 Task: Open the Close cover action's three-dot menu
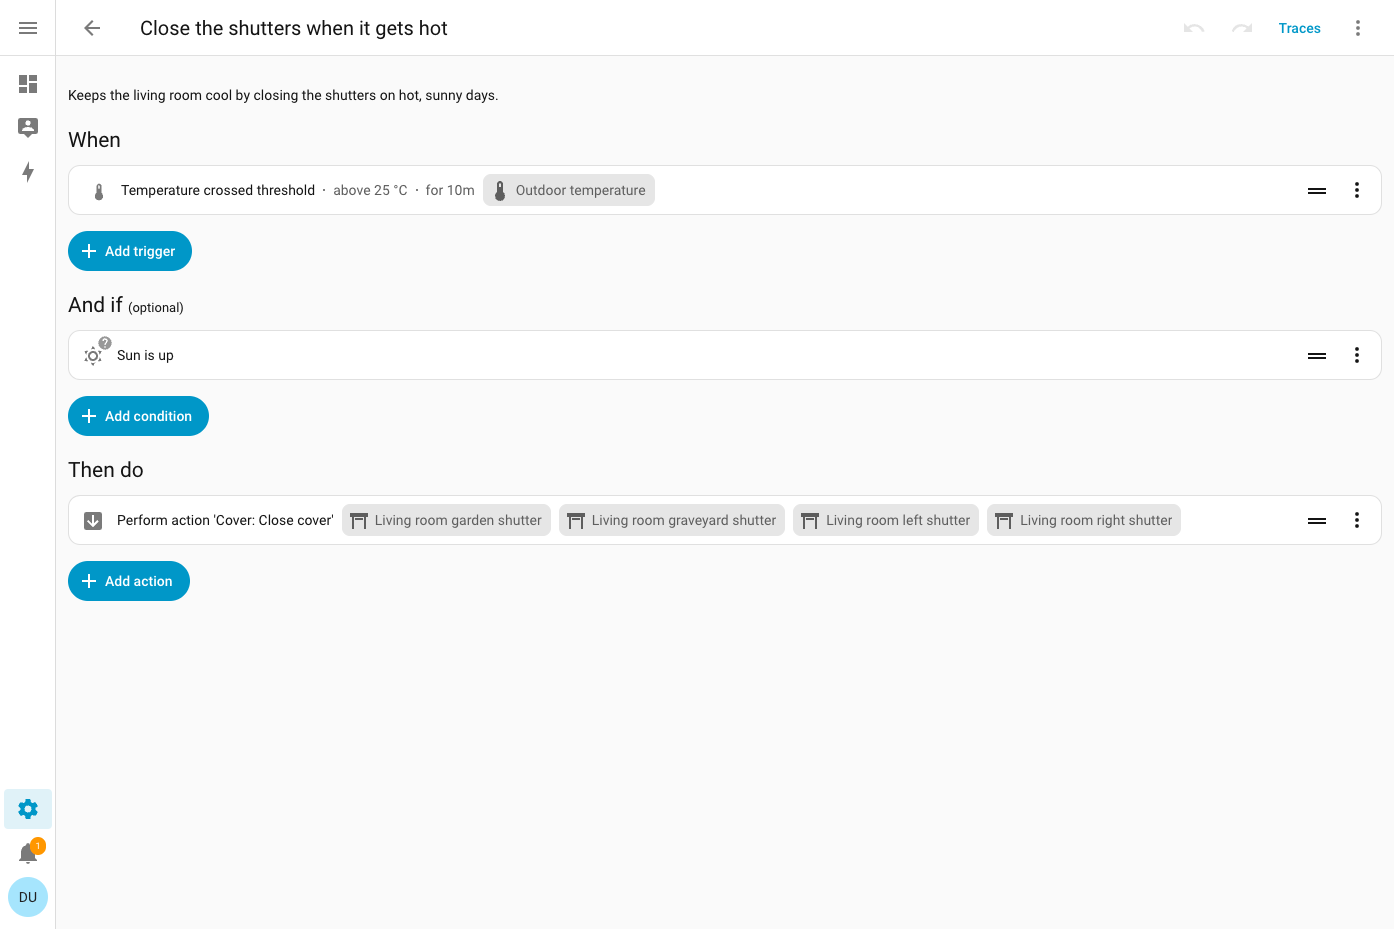(1357, 520)
